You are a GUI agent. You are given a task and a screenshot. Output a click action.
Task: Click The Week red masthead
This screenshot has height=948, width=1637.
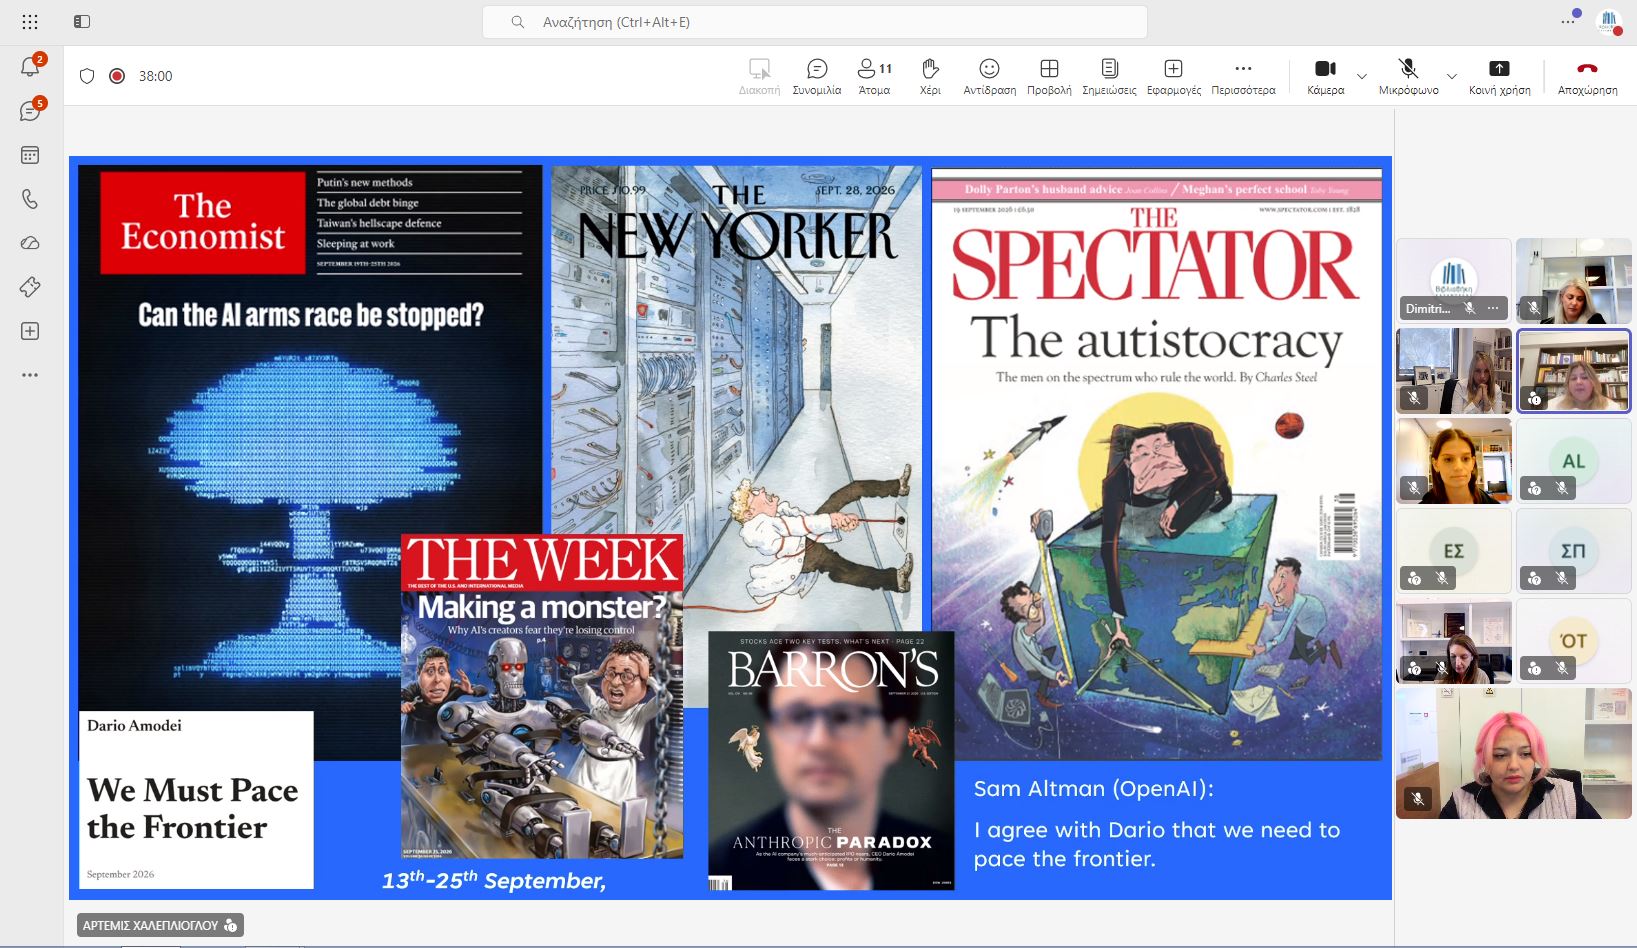pos(542,561)
